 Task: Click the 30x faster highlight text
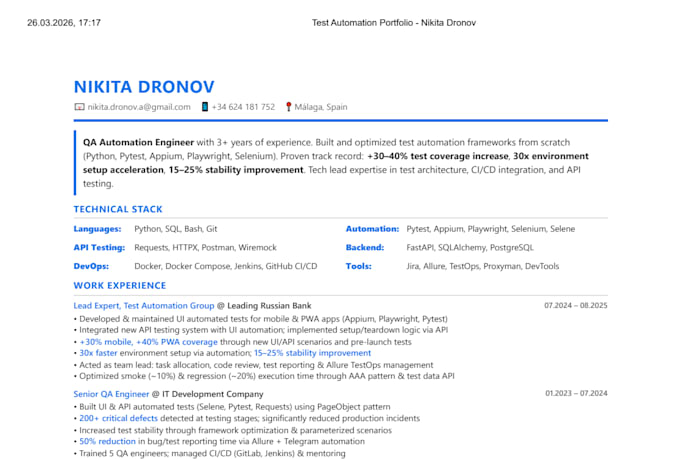(98, 353)
